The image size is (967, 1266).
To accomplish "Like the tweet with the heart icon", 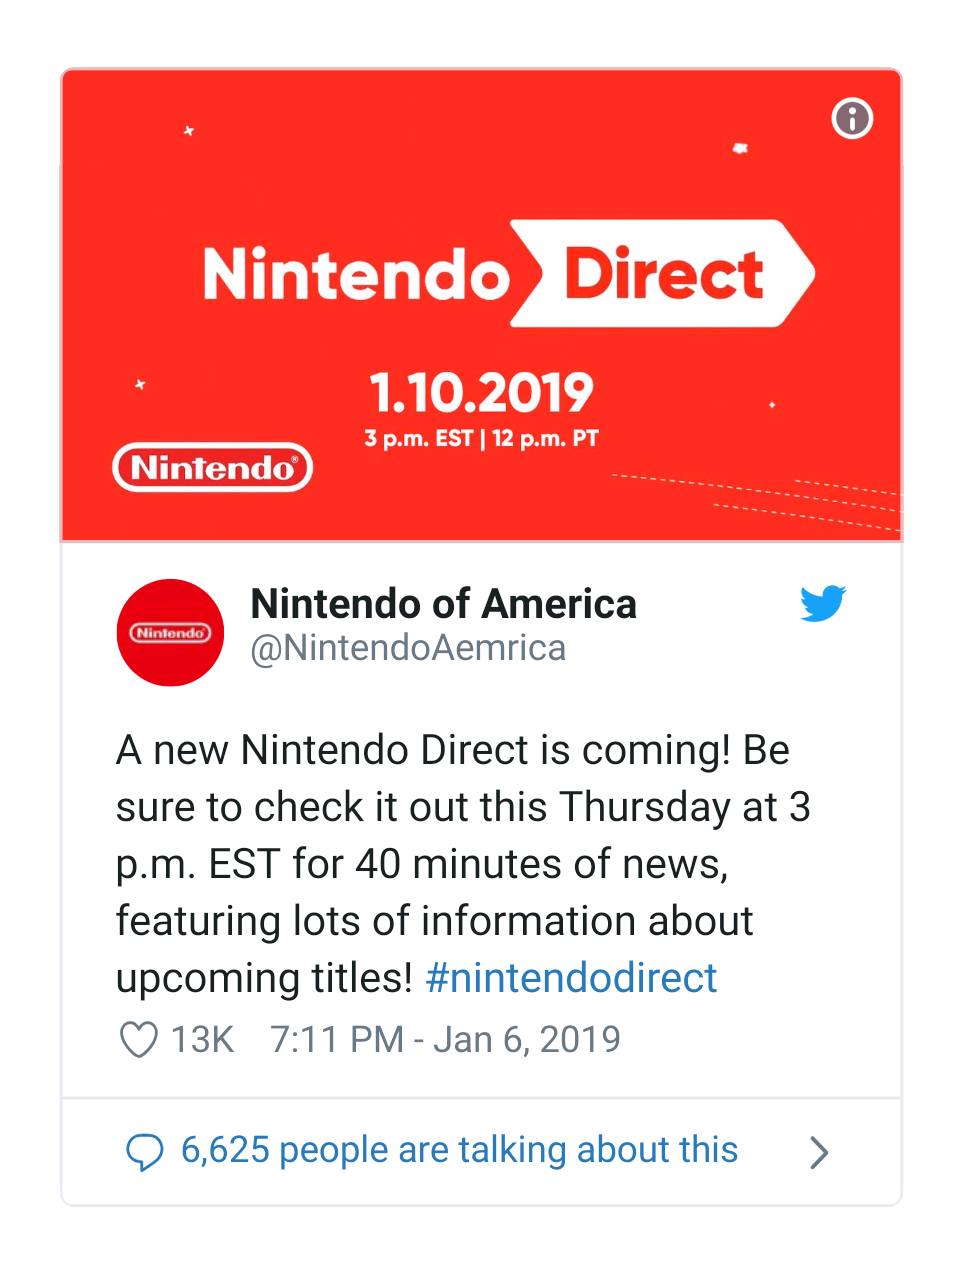I will (139, 1040).
